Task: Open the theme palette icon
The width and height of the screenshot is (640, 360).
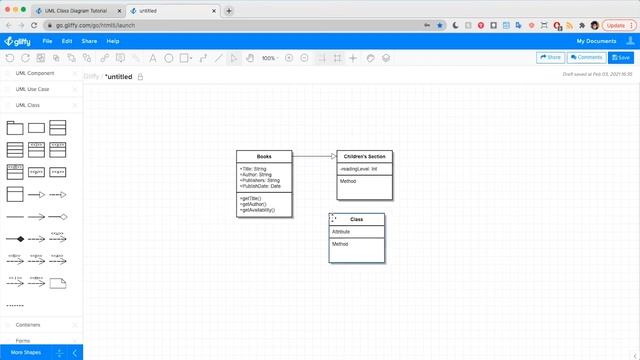Action: coord(370,58)
